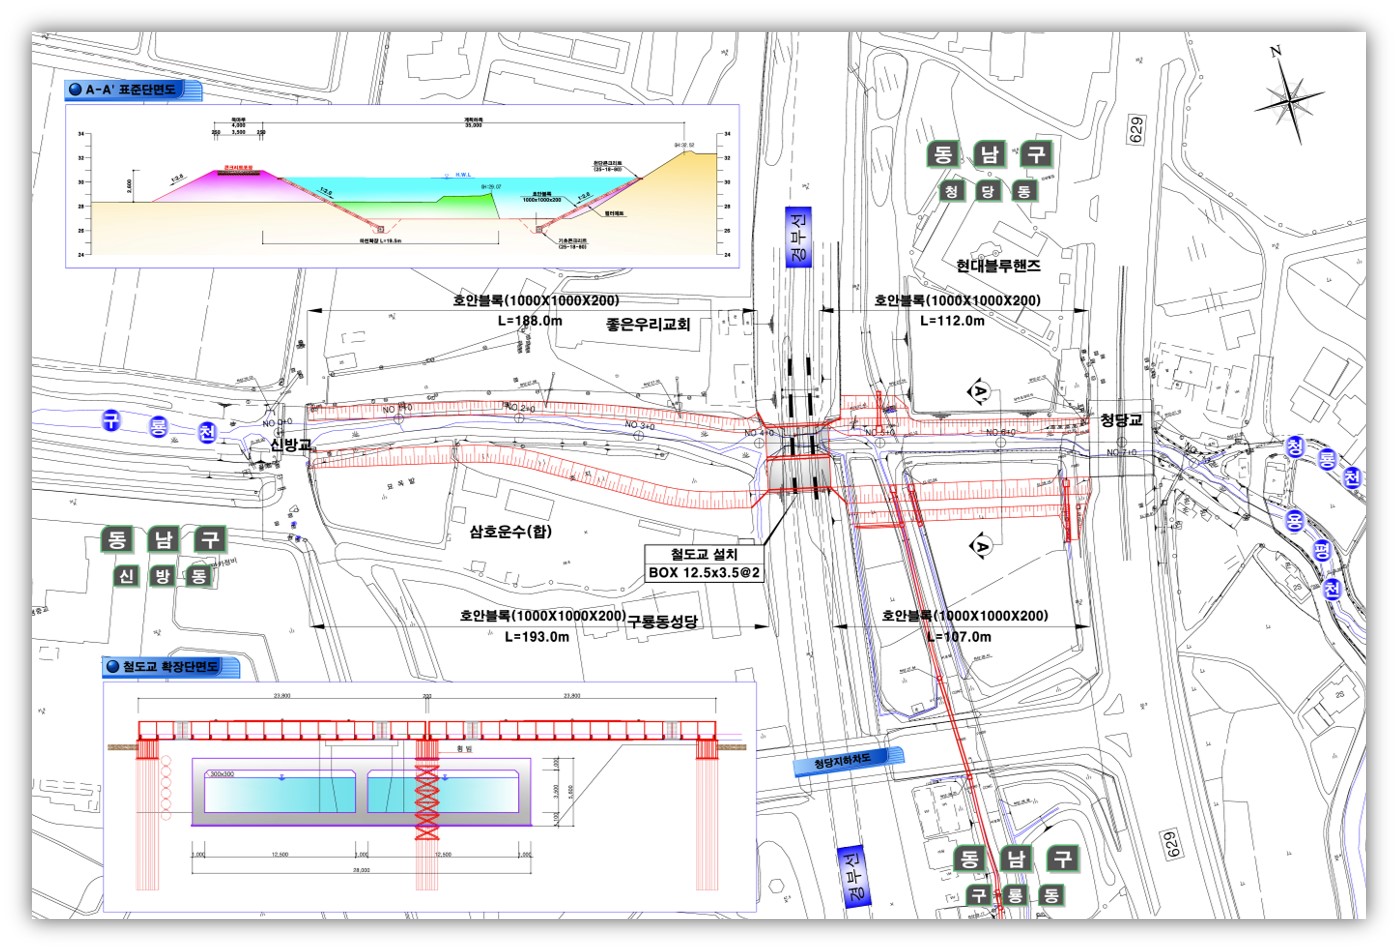The height and width of the screenshot is (951, 1398).
Task: Select the 철도교 설치 BOX 12.5x3.5@2 callout
Action: pos(704,563)
